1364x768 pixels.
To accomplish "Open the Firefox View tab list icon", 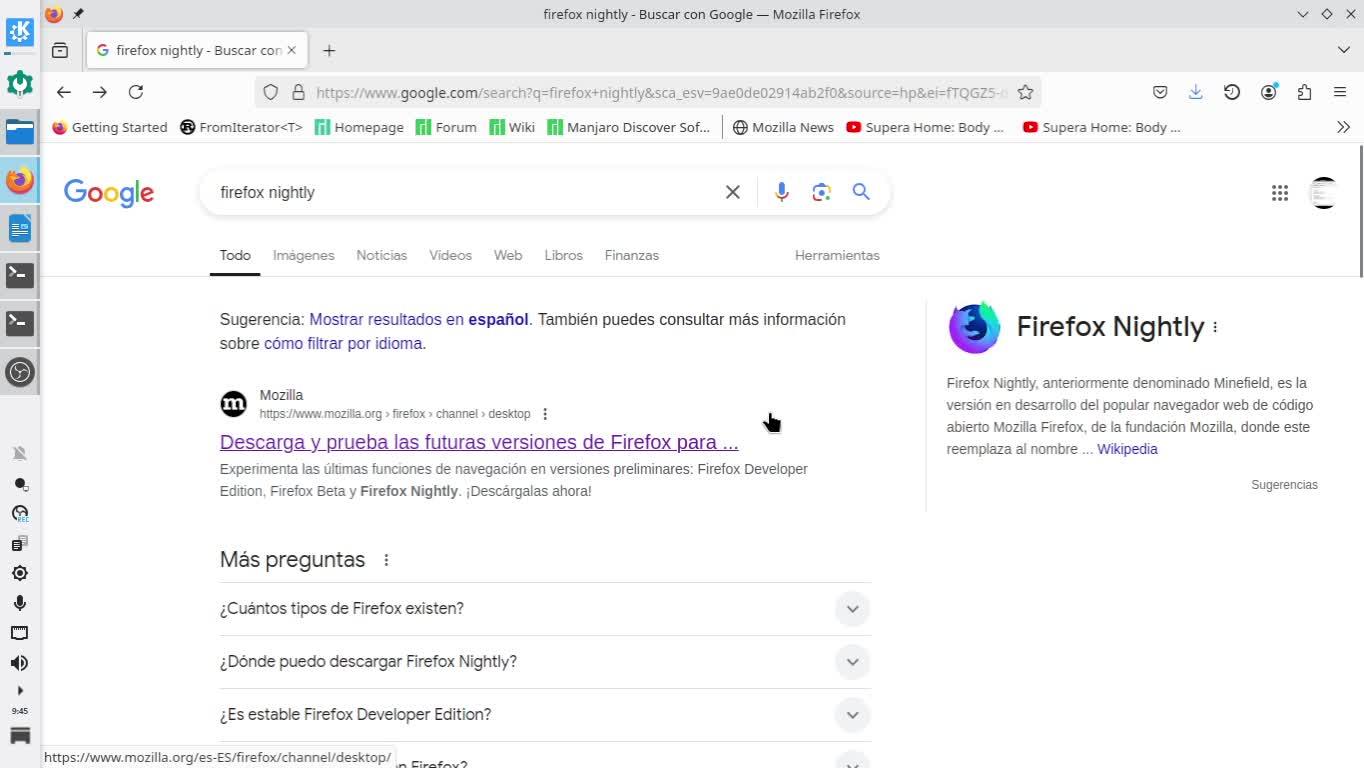I will 60,50.
